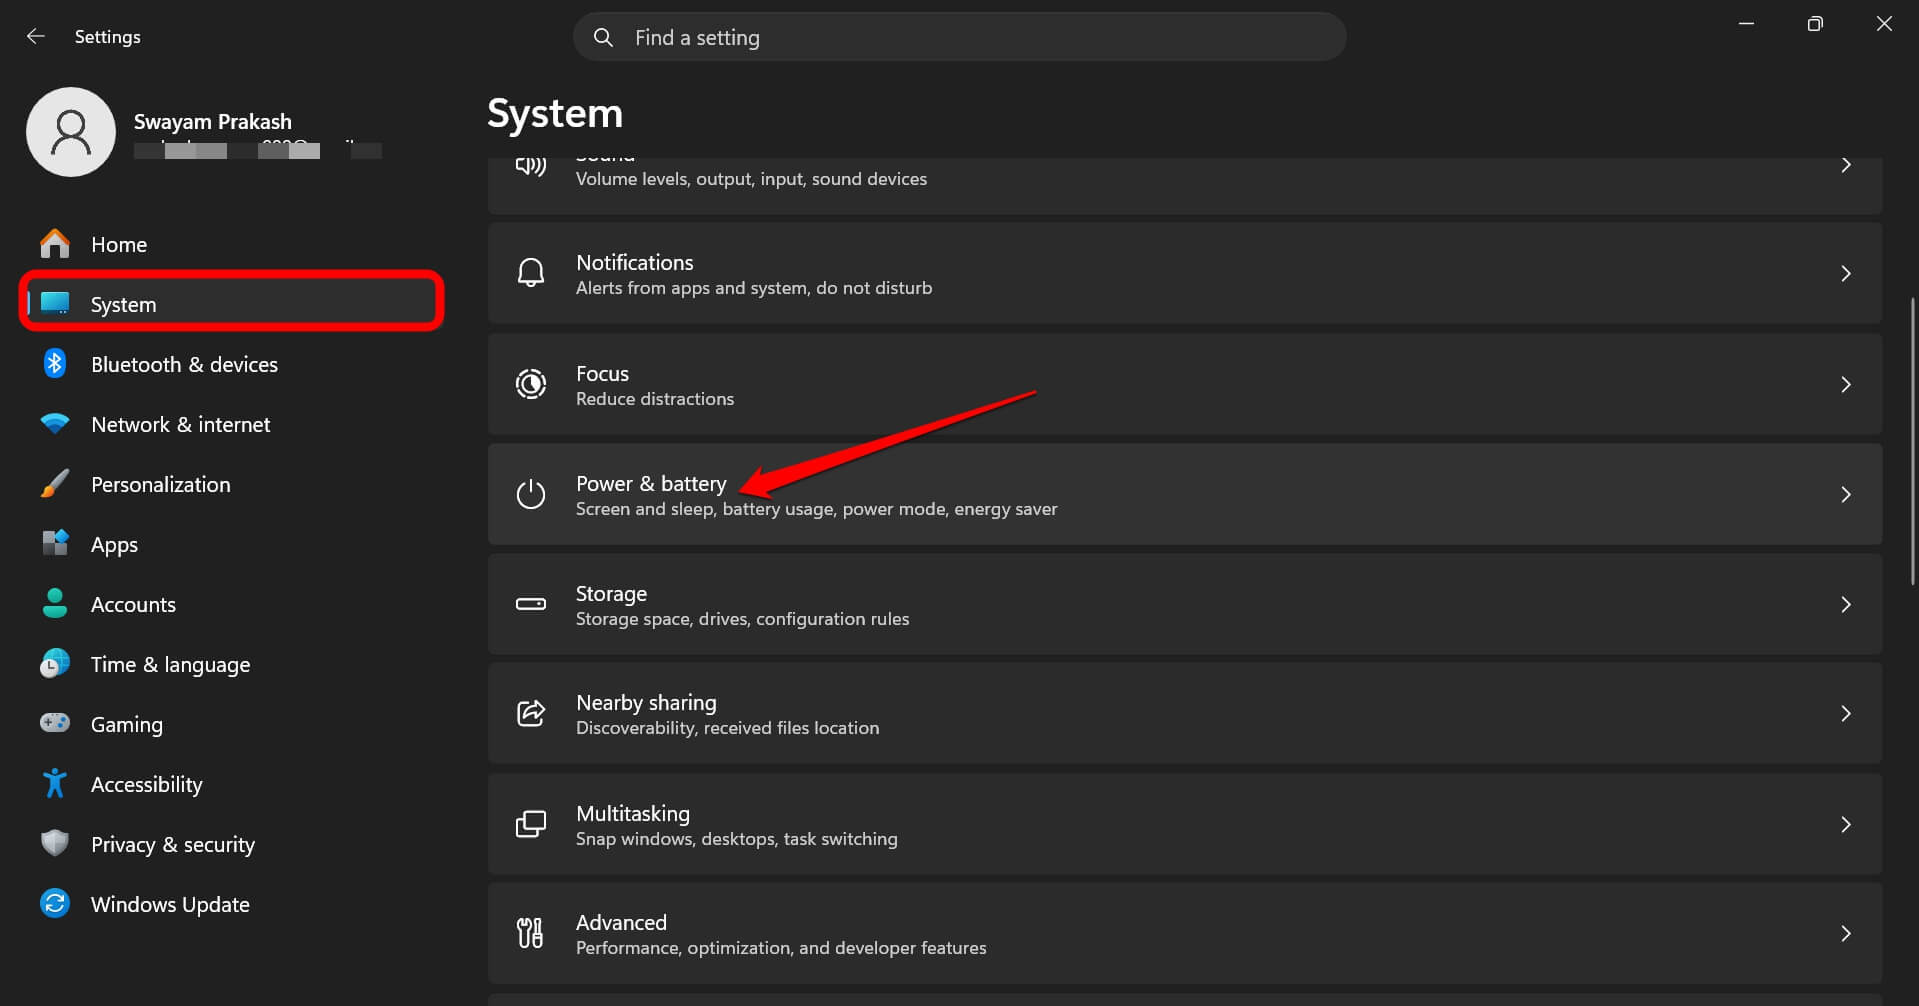Viewport: 1919px width, 1006px height.
Task: Open Accounts settings section
Action: pos(231,604)
